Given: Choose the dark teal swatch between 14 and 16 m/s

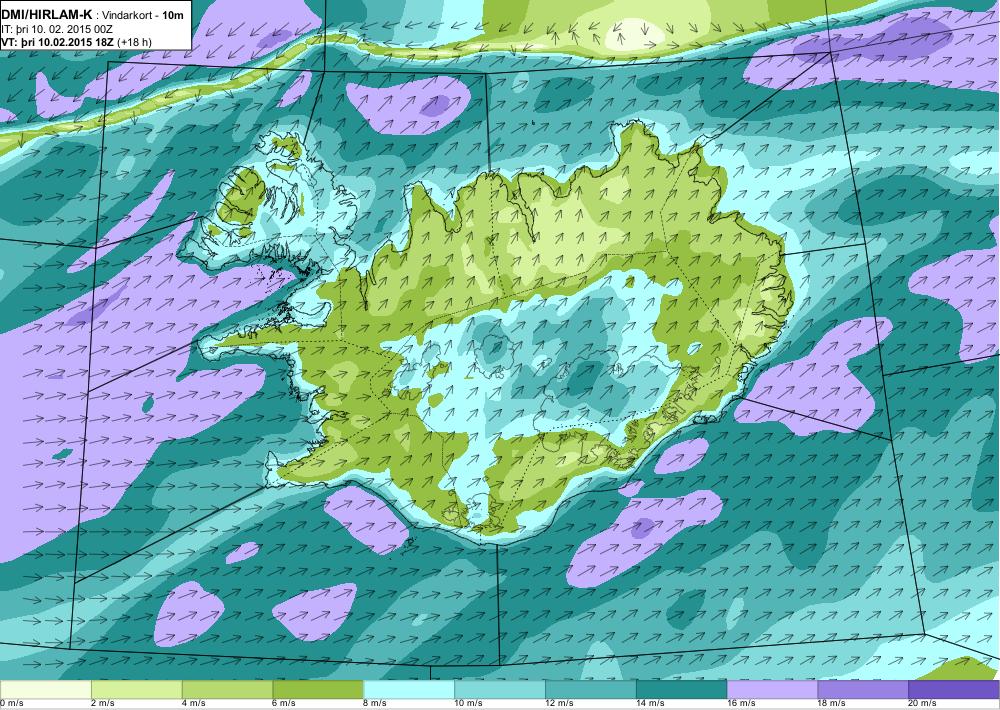Looking at the screenshot, I should click(682, 689).
